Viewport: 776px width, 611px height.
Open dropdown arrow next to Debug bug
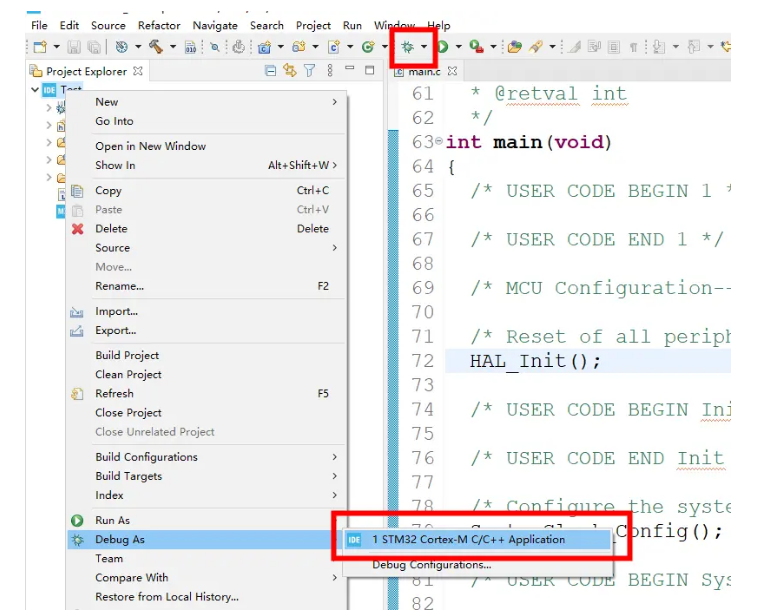424,47
